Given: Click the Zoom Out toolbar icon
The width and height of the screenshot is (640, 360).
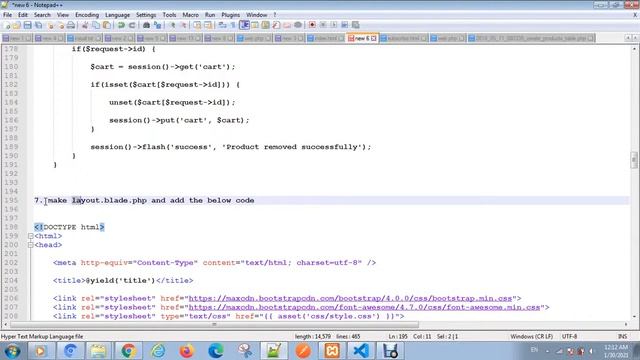Looking at the screenshot, I should coord(183,25).
